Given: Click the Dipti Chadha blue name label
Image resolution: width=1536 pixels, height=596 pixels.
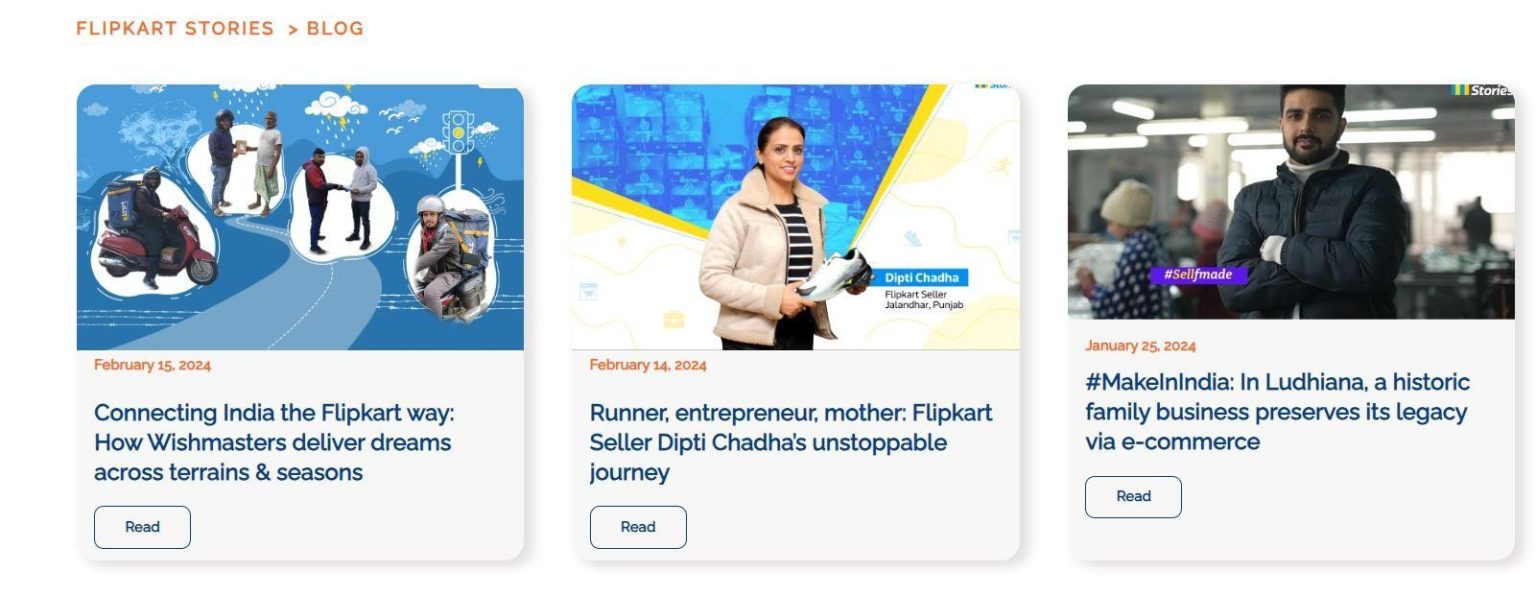Looking at the screenshot, I should (x=924, y=278).
